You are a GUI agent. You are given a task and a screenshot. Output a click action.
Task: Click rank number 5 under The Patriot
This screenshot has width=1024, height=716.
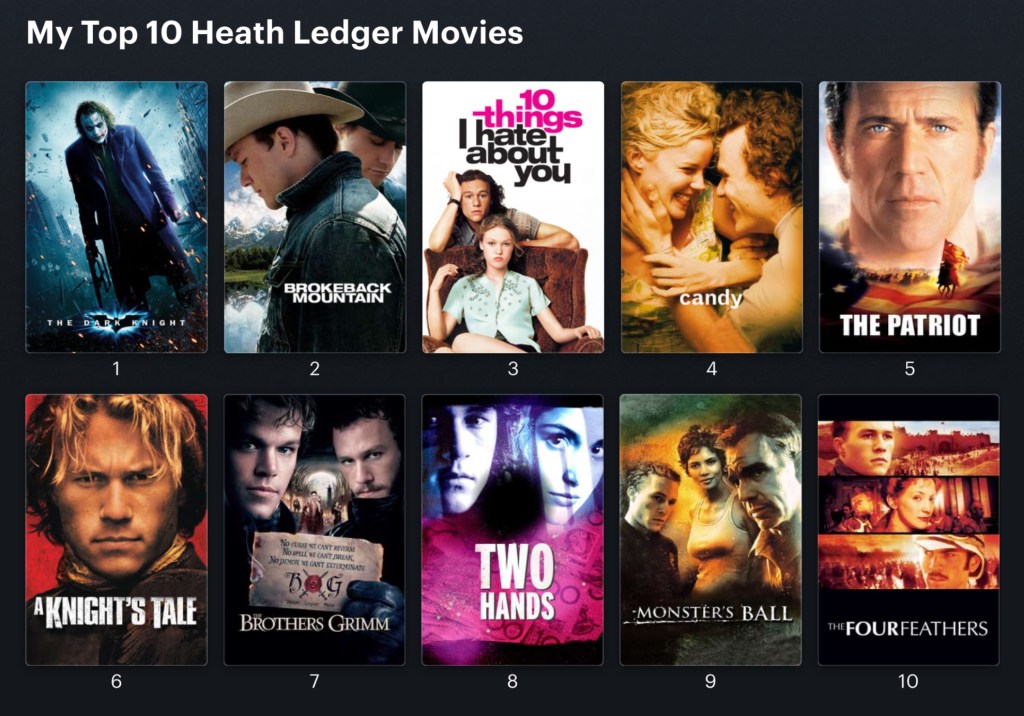tap(910, 369)
